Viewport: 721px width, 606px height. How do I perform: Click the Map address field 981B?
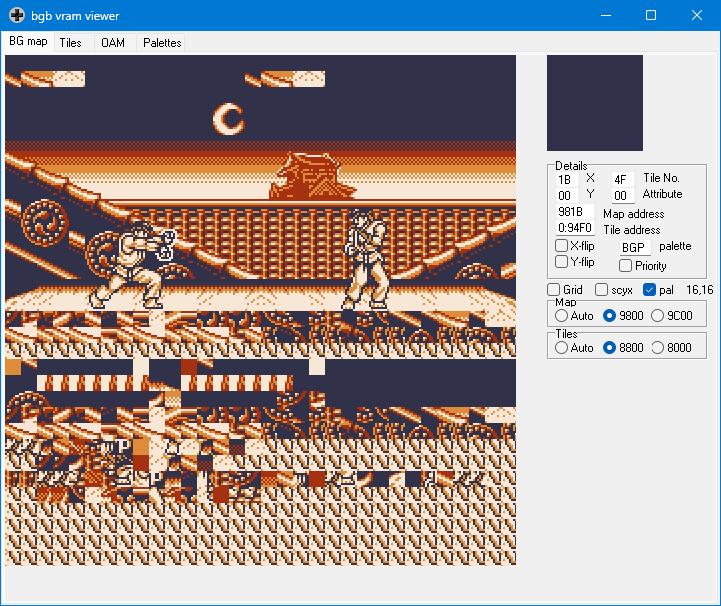click(575, 212)
